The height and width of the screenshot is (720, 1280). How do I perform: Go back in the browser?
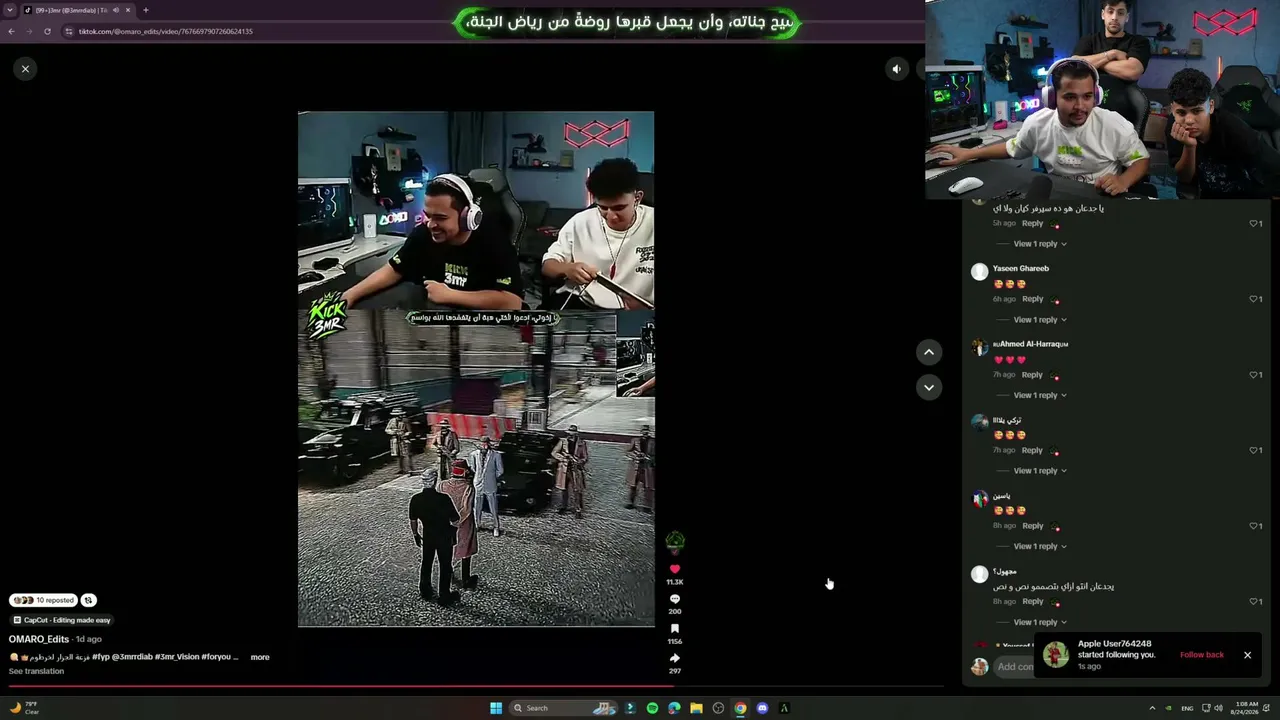click(11, 31)
